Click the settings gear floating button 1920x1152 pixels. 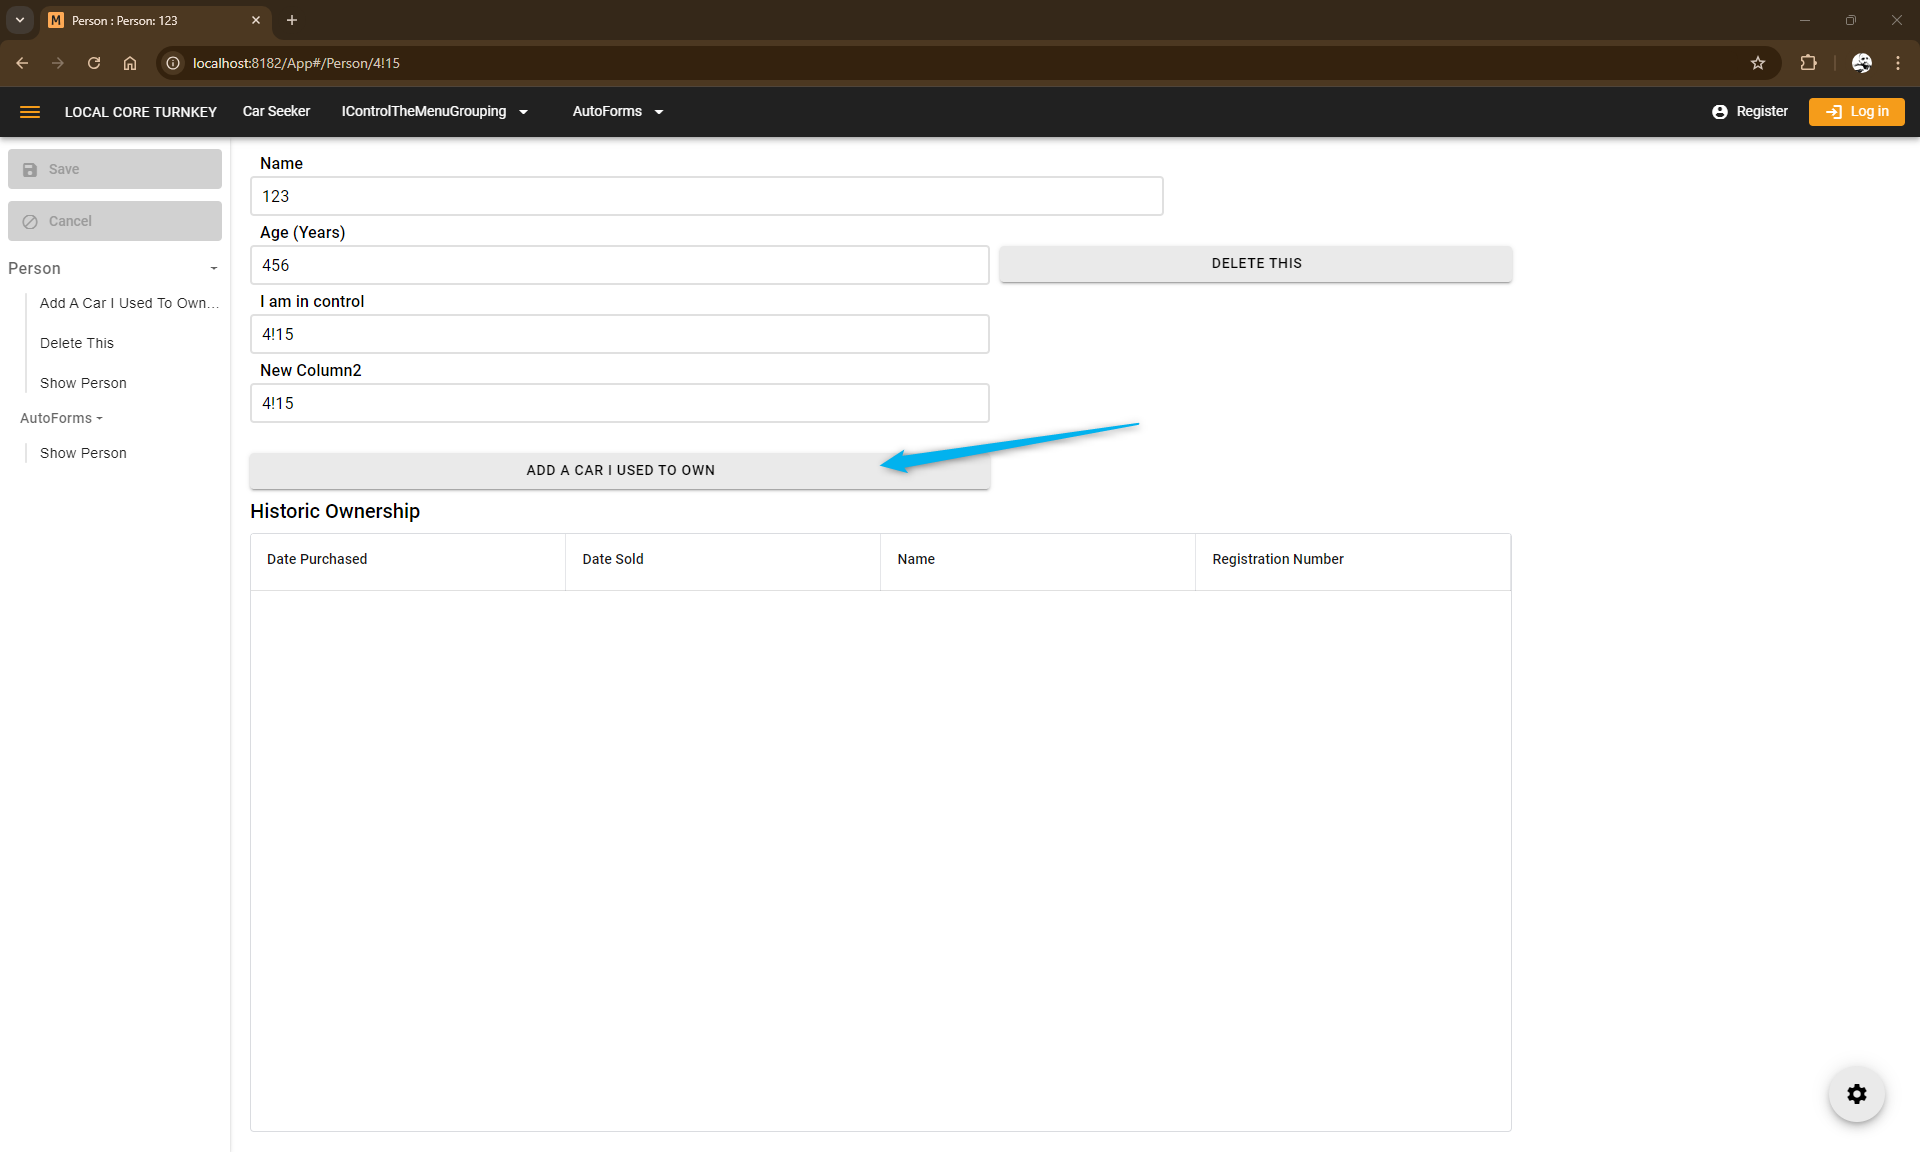[x=1856, y=1094]
